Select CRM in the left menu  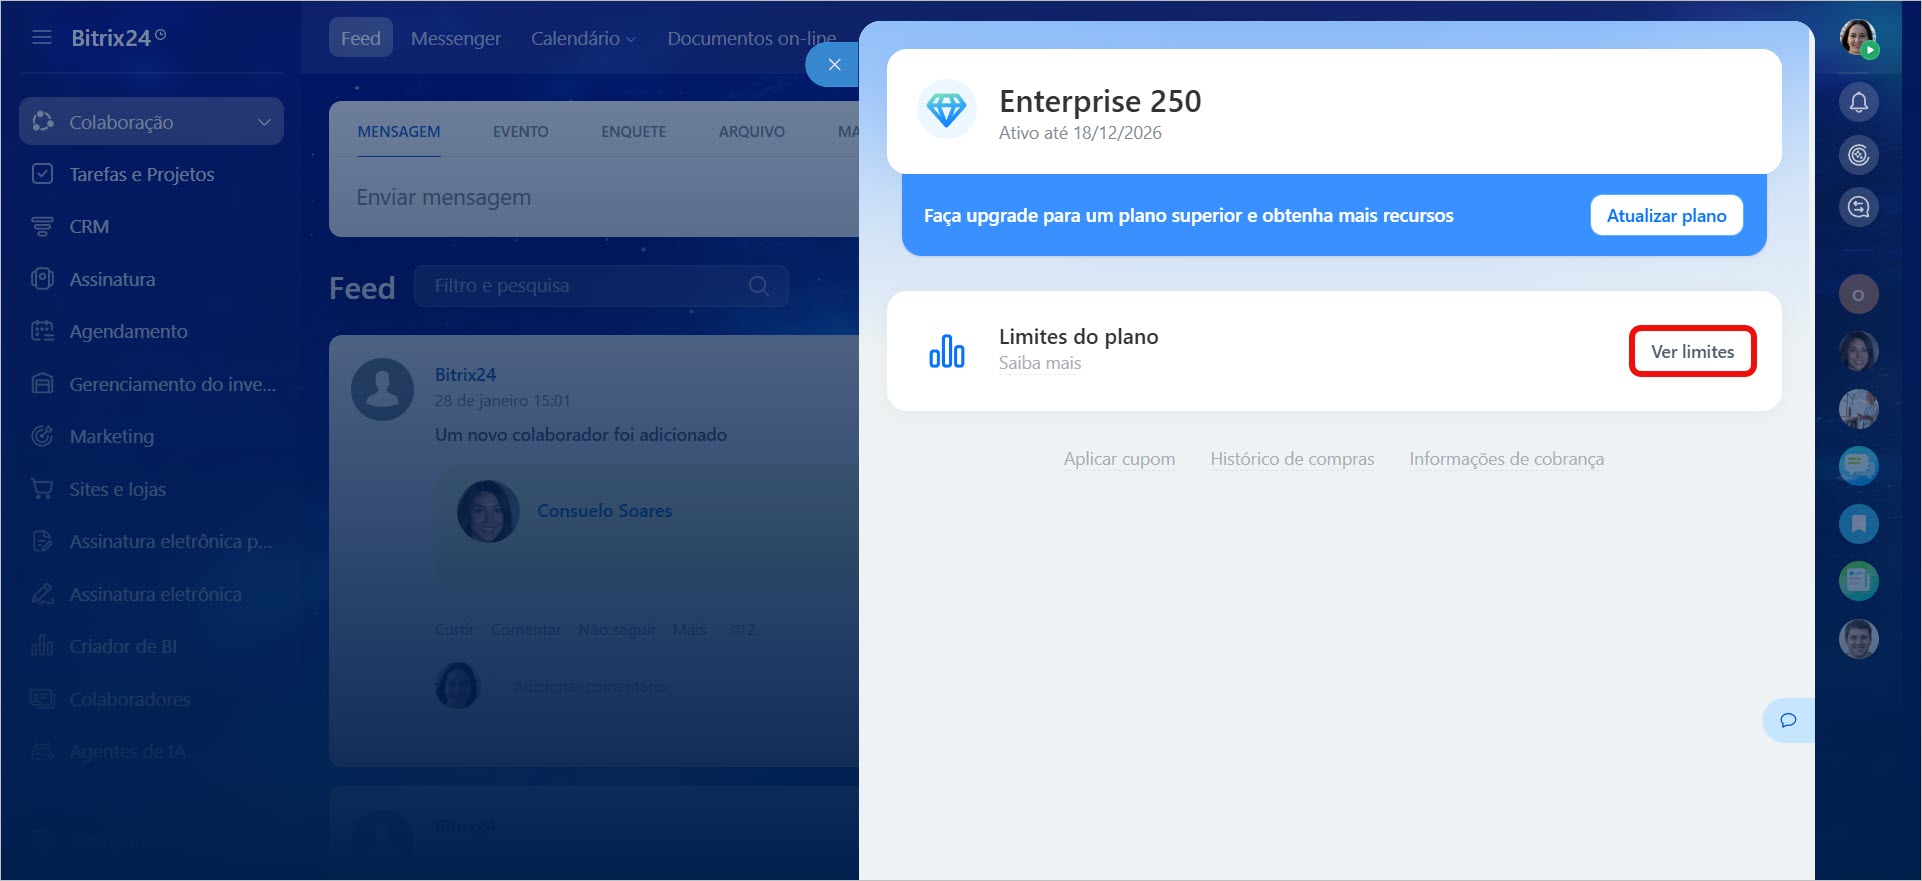coord(89,227)
